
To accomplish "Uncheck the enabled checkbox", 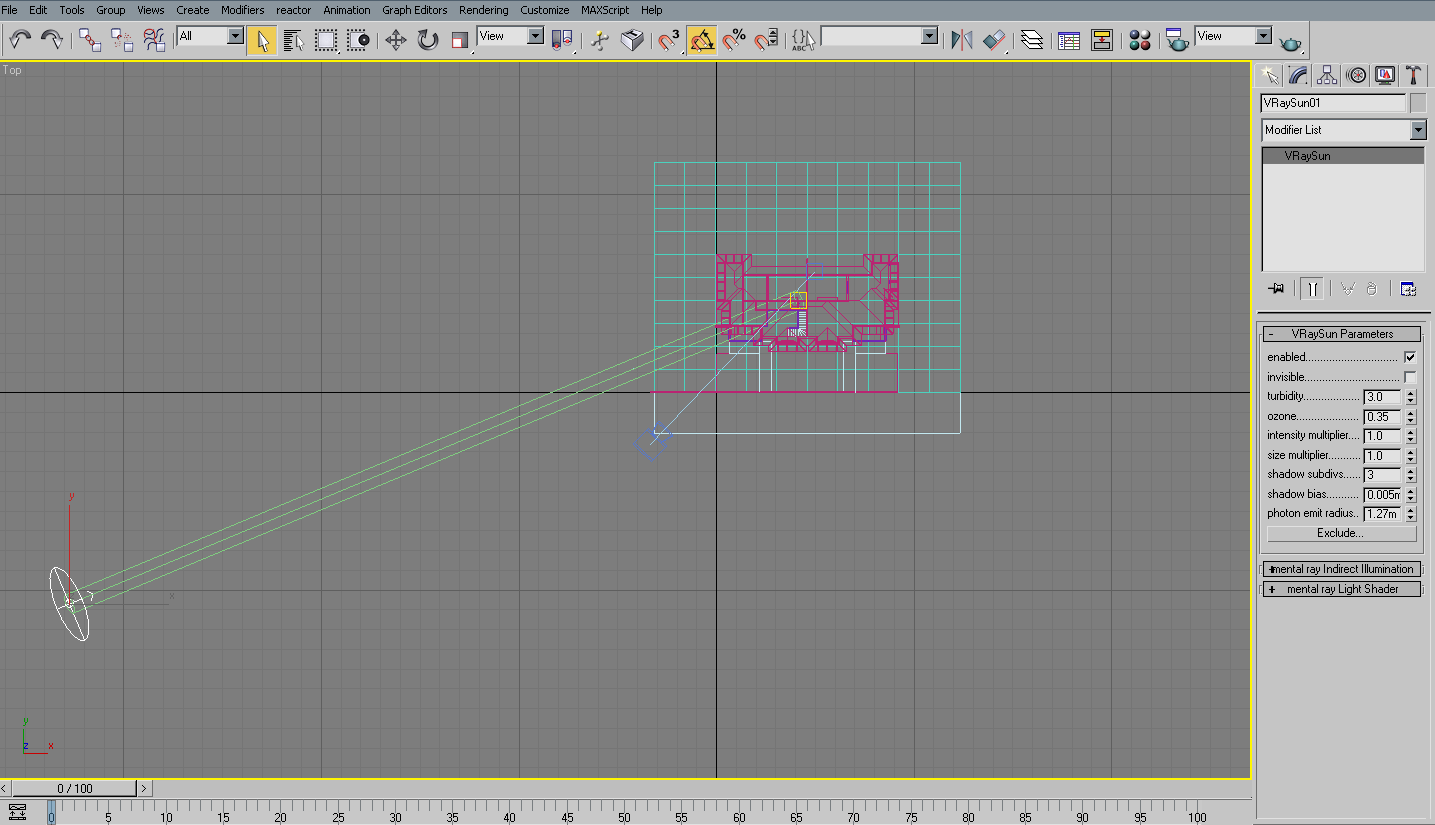I will pyautogui.click(x=1410, y=357).
